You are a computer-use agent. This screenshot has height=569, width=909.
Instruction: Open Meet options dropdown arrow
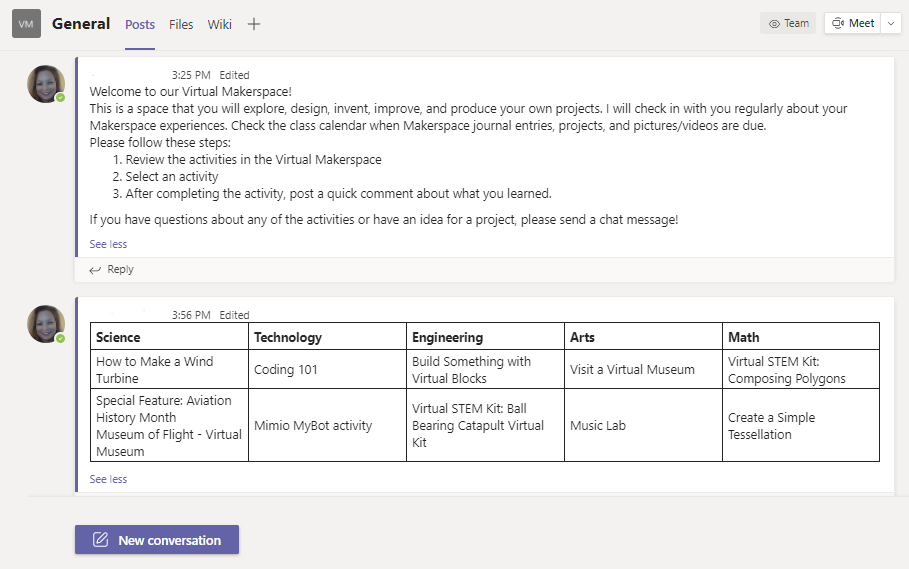[891, 23]
